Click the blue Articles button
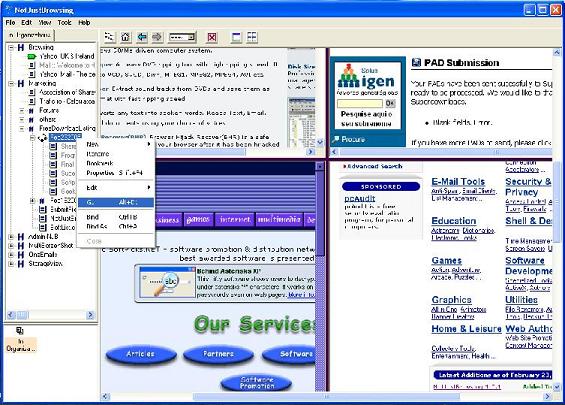This screenshot has height=405, width=565. click(x=141, y=354)
